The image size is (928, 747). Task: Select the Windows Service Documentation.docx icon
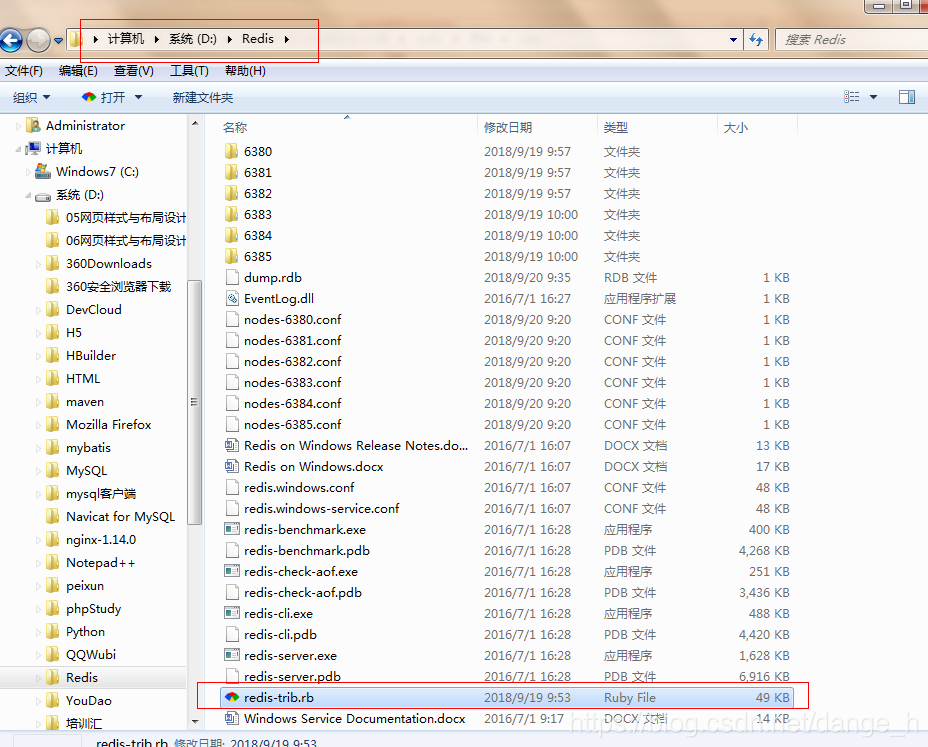(x=232, y=719)
